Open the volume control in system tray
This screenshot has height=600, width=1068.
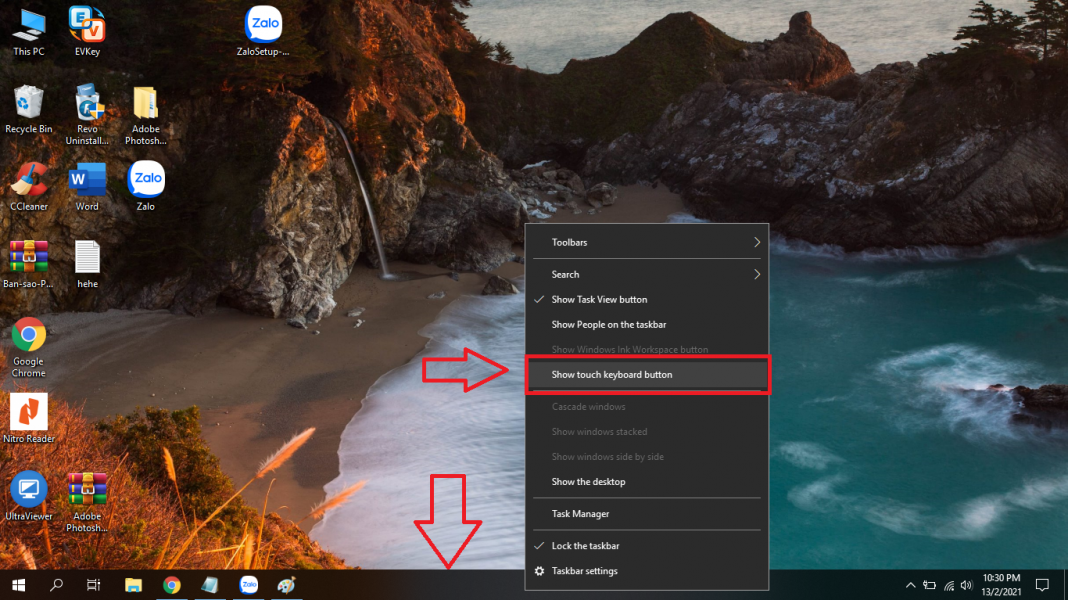coord(966,585)
